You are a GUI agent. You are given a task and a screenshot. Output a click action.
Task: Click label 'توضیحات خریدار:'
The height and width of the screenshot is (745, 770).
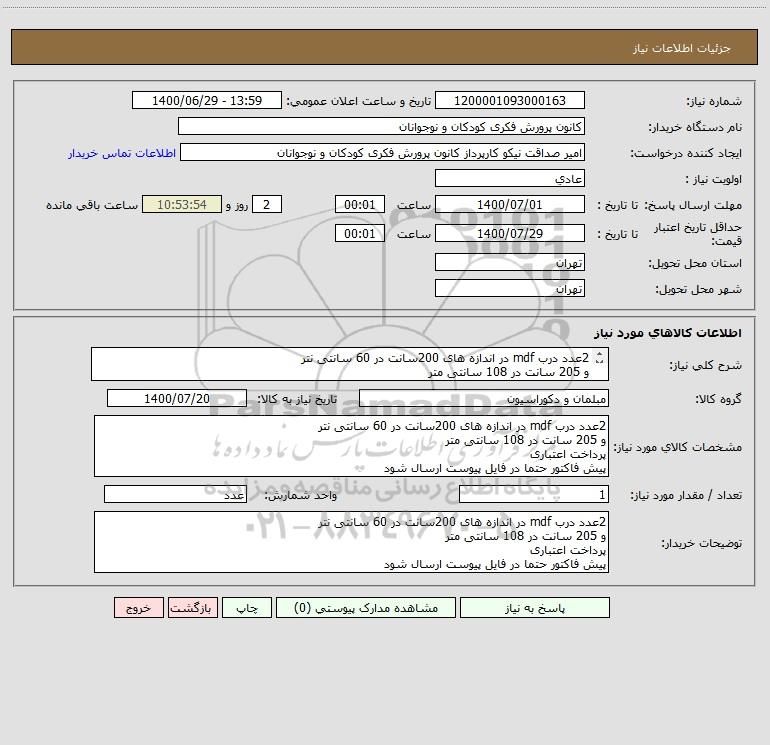pyautogui.click(x=702, y=543)
